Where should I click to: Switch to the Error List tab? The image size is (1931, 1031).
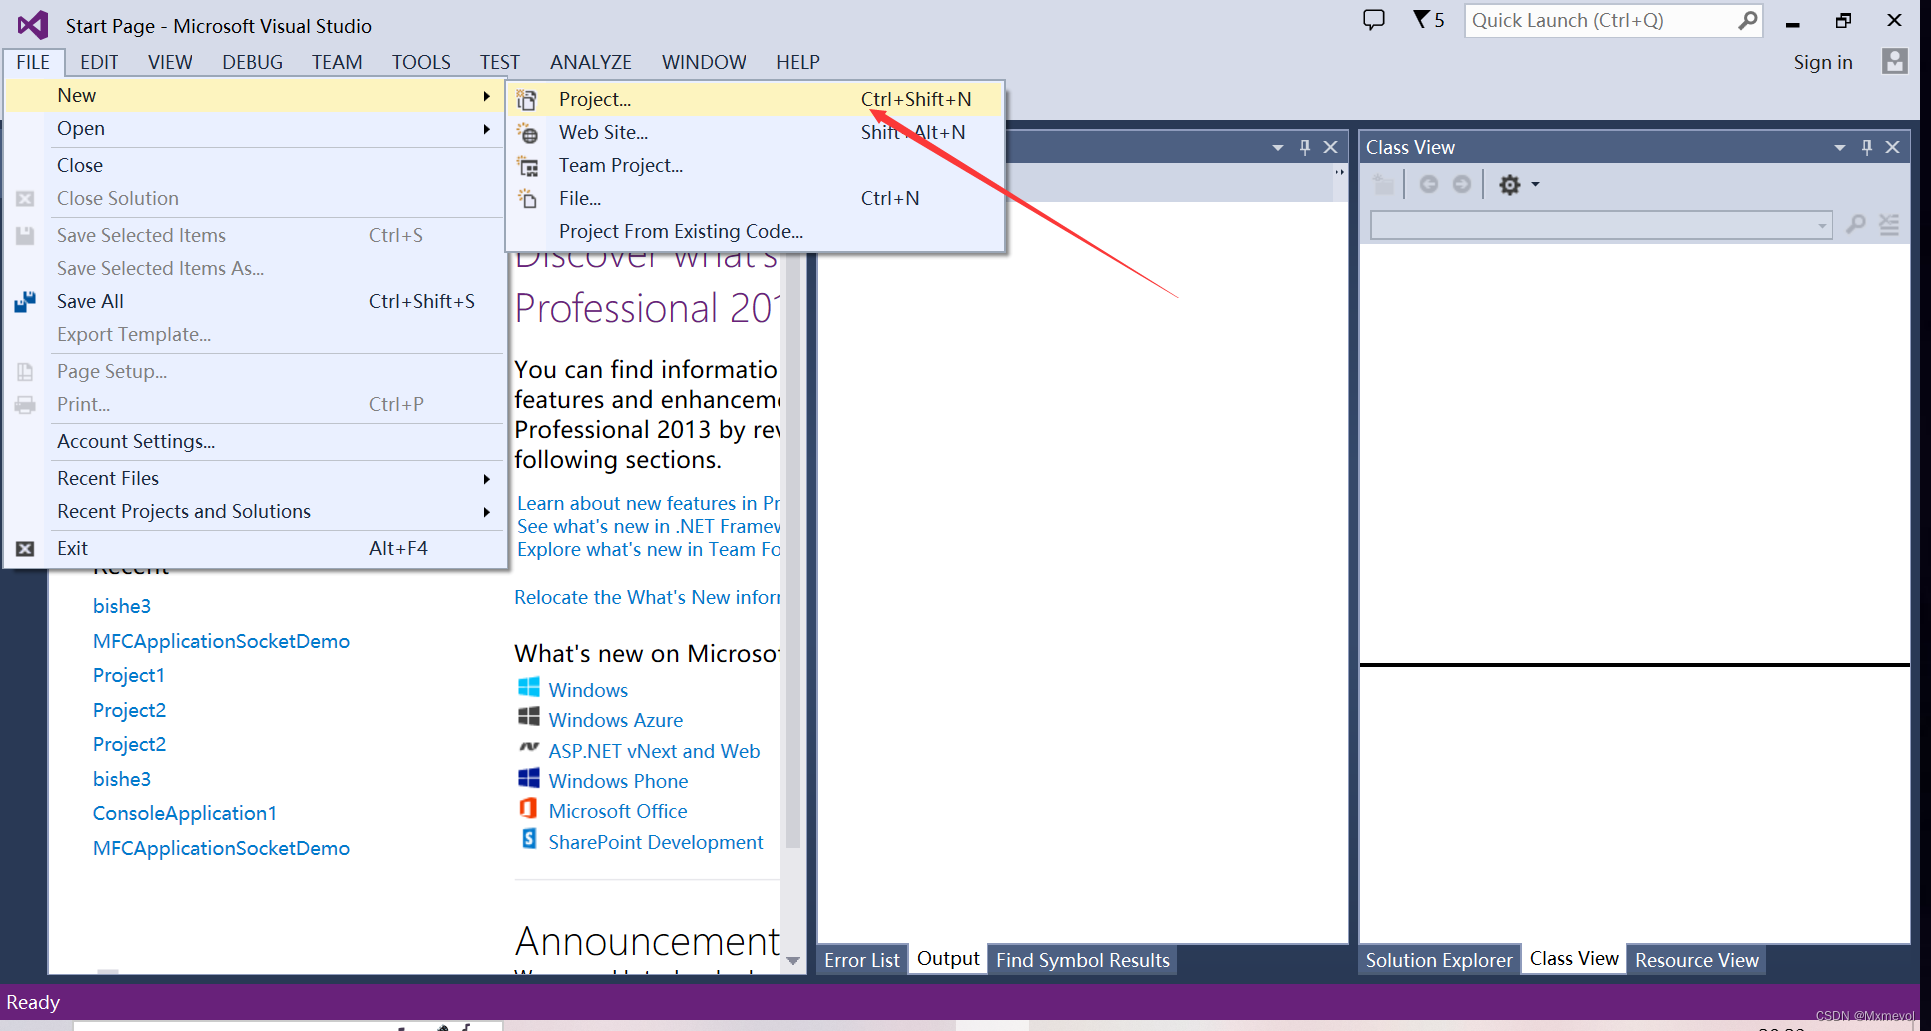coord(862,960)
